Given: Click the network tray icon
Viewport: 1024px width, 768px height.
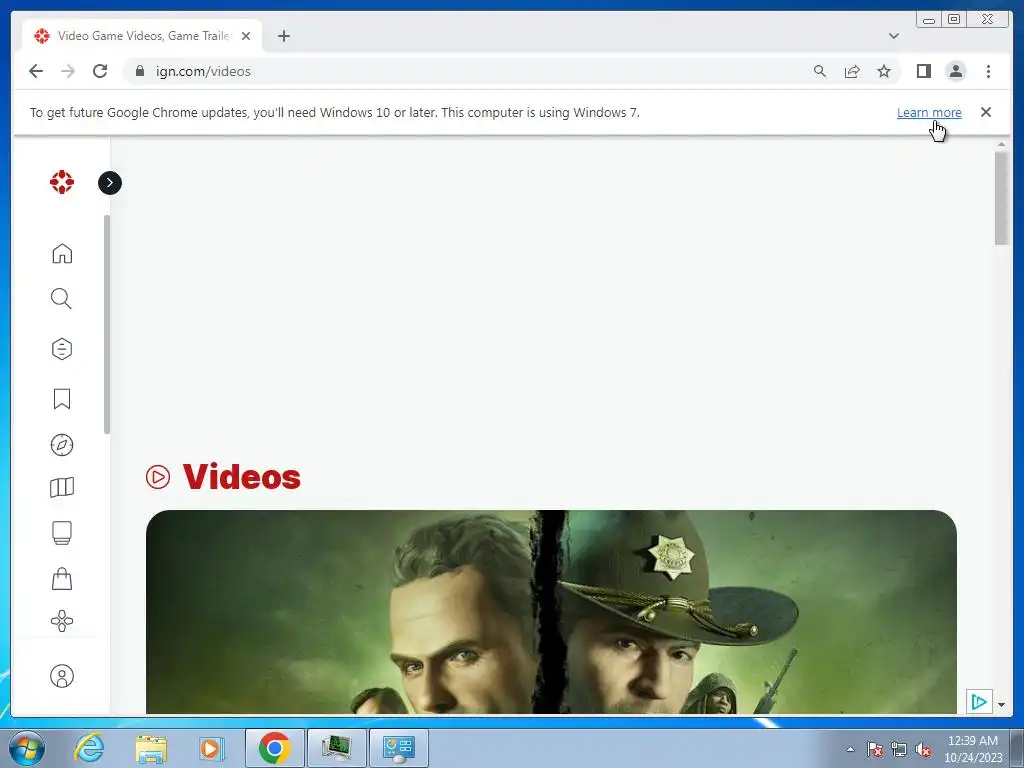Looking at the screenshot, I should point(899,749).
